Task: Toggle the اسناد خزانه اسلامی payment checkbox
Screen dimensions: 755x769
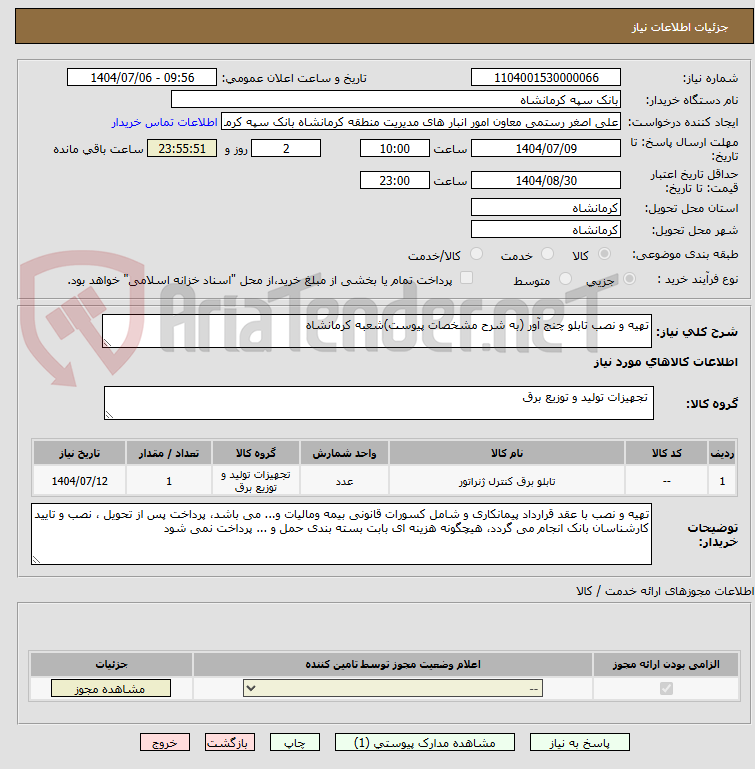Action: click(x=466, y=278)
